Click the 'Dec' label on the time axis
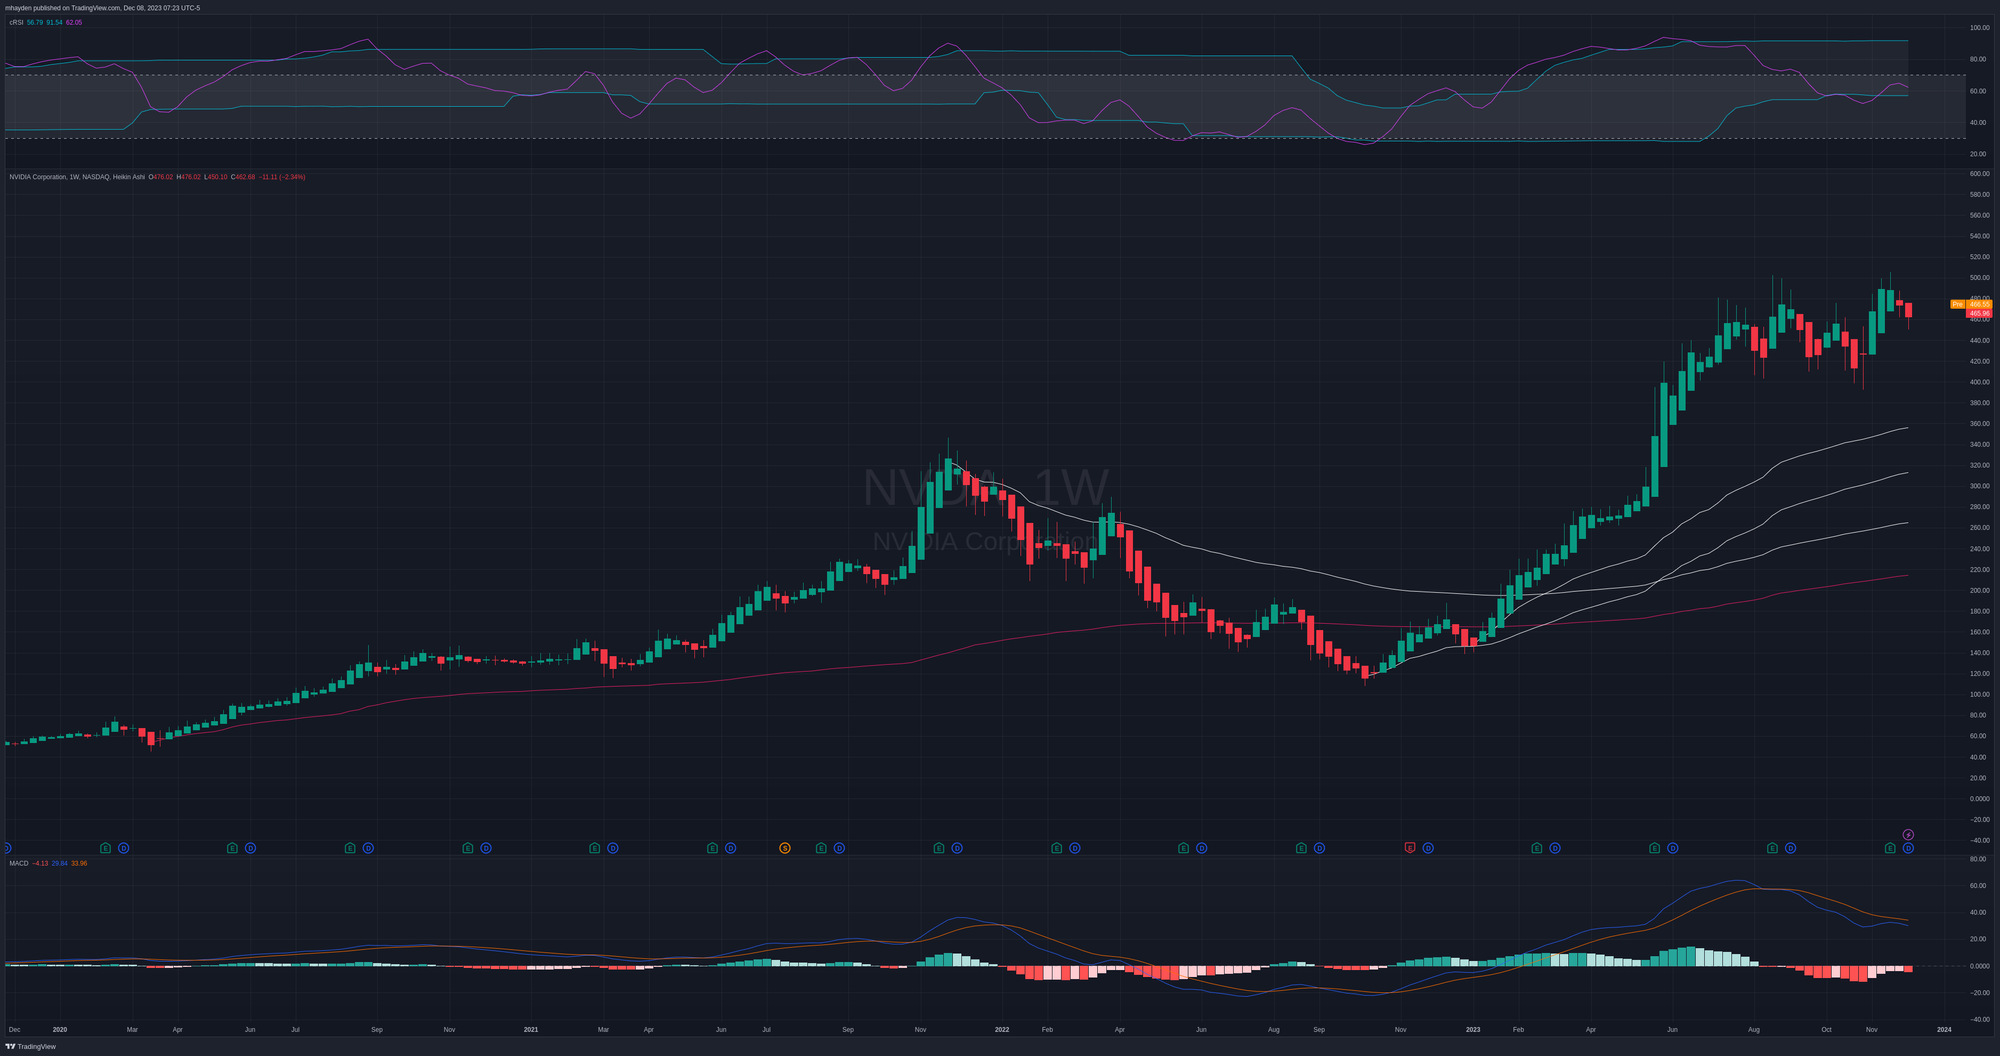Screen dimensions: 2000x1056 14,1029
